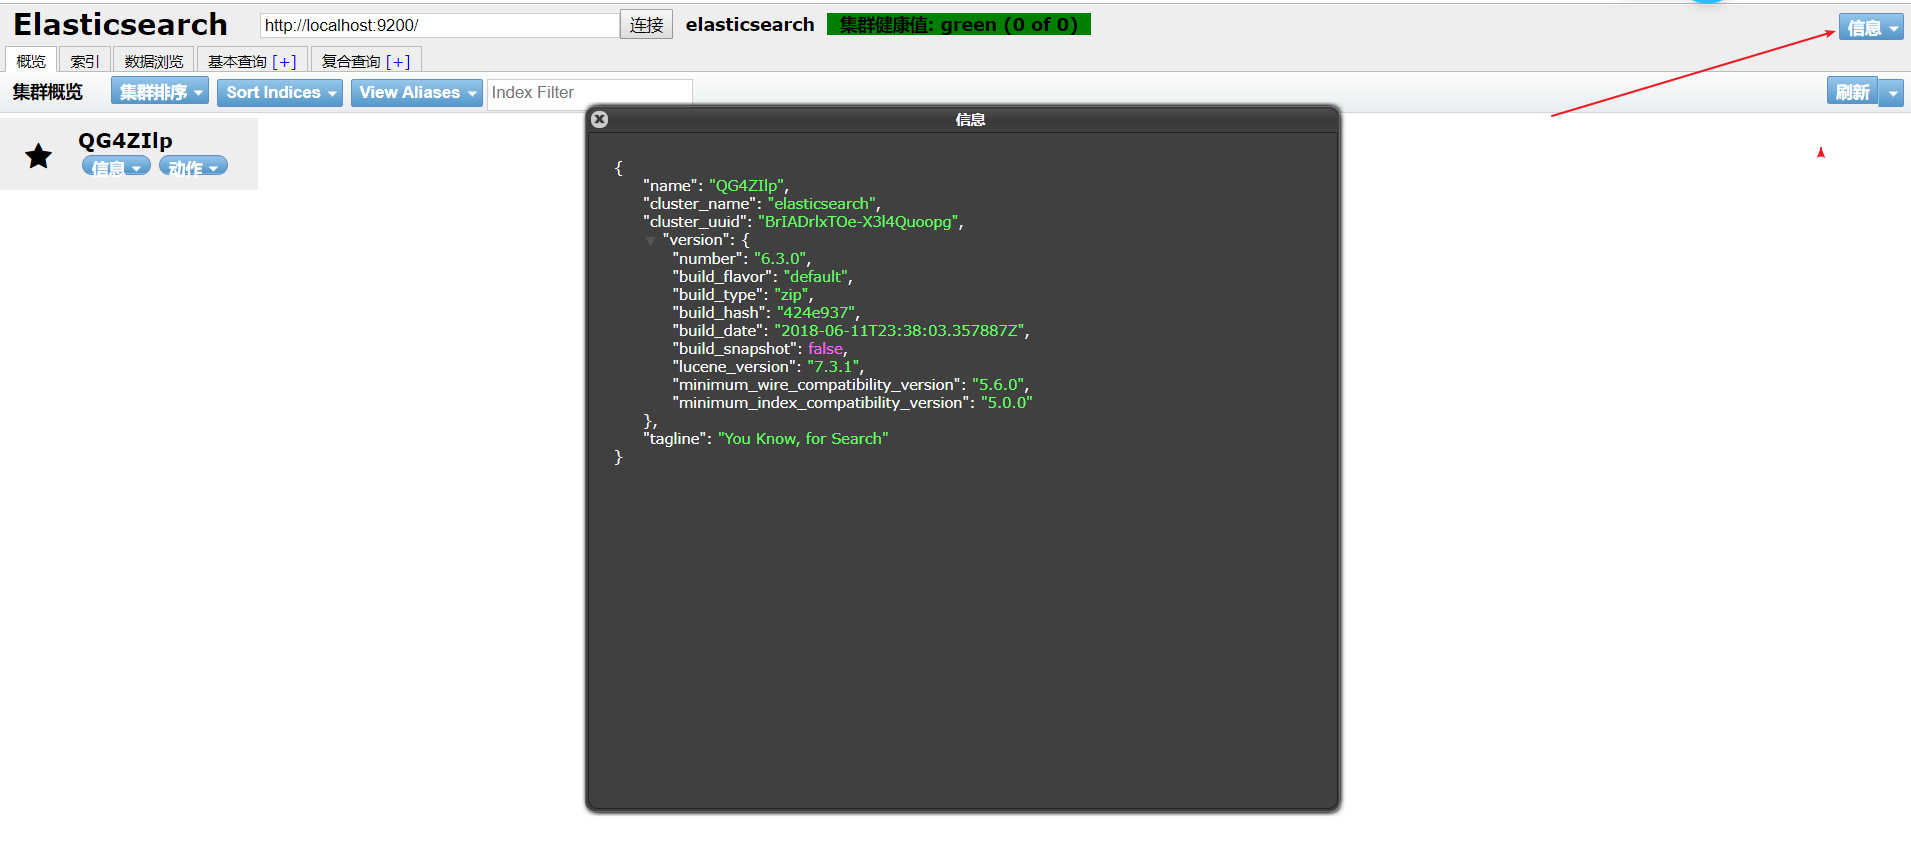Expand the Sort Indices dropdown

coord(280,93)
